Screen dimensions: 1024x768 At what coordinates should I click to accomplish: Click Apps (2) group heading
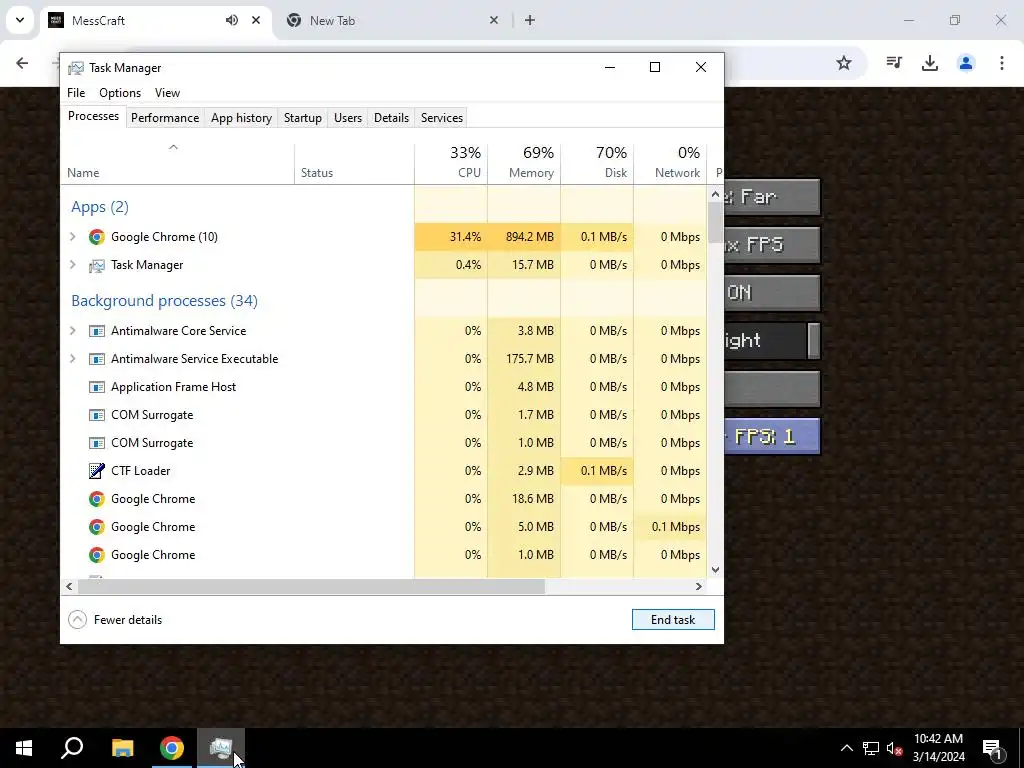pos(100,207)
